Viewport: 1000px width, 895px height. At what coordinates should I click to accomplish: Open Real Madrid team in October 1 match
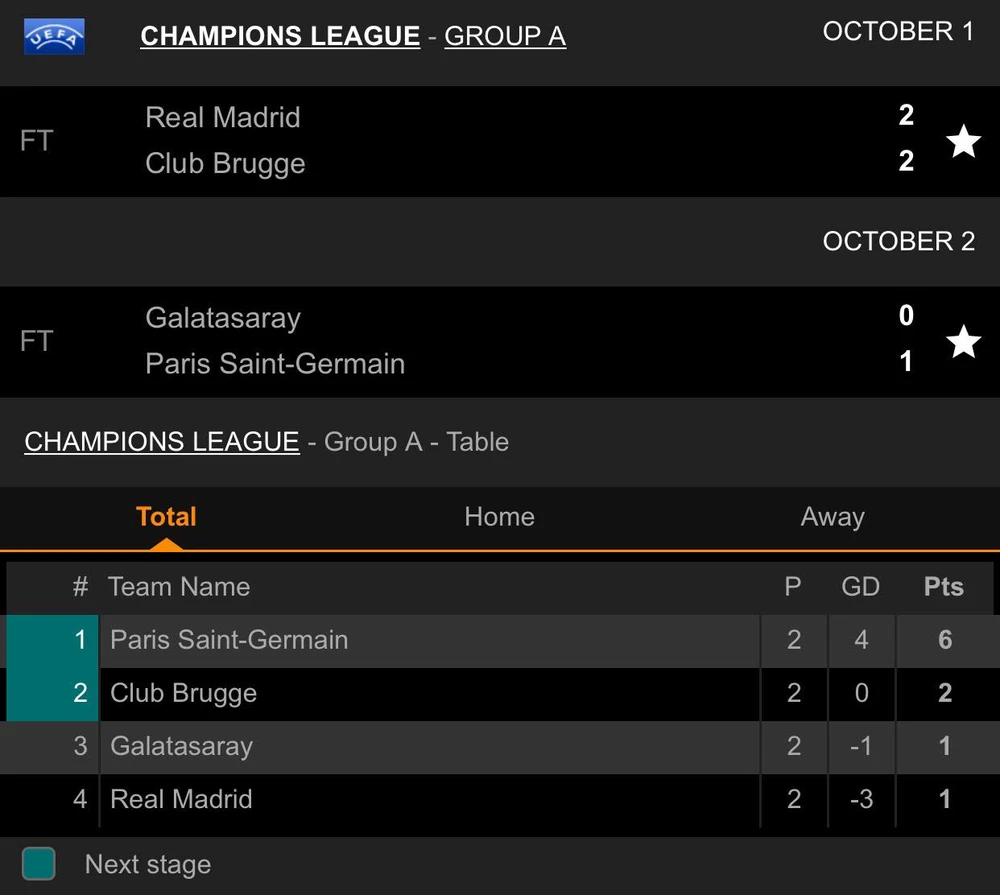[223, 117]
